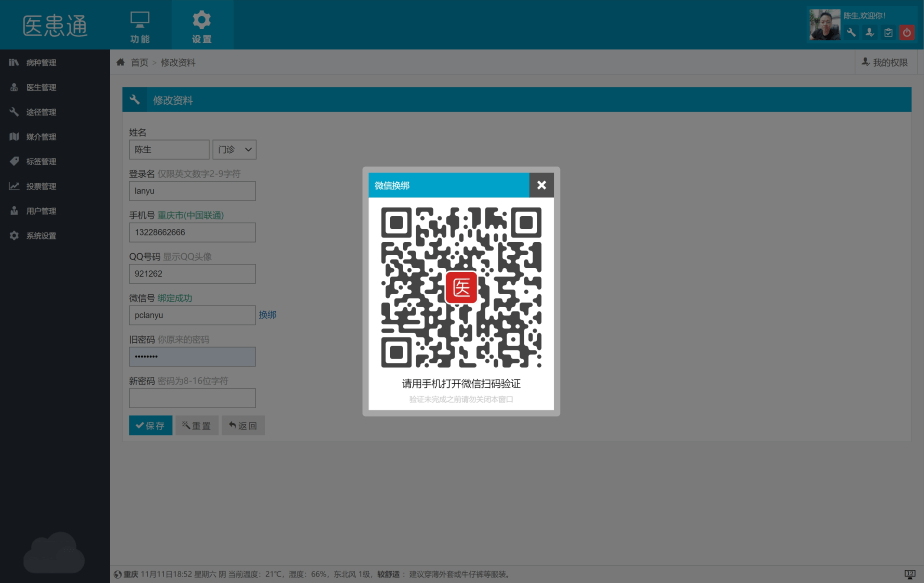Click the 重置 reset button
924x583 pixels.
(x=197, y=426)
